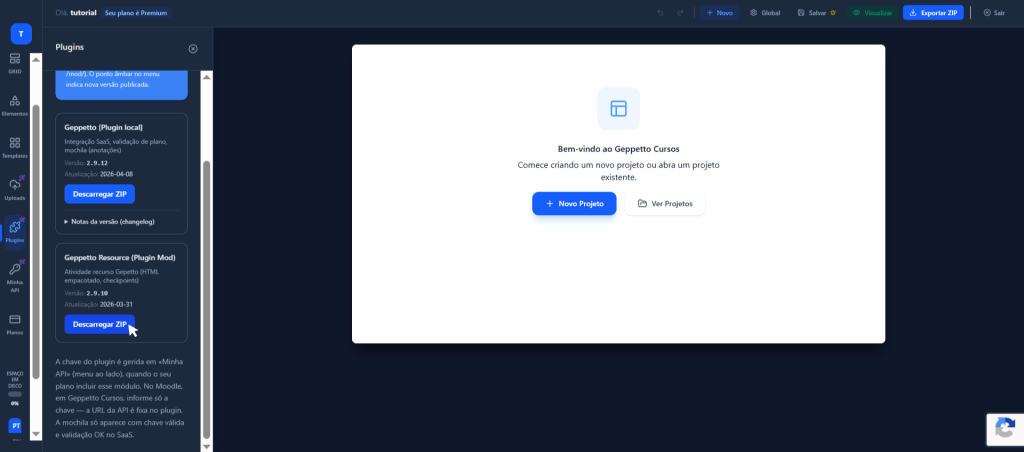Open the Uploads section
The width and height of the screenshot is (1024, 452).
point(15,189)
